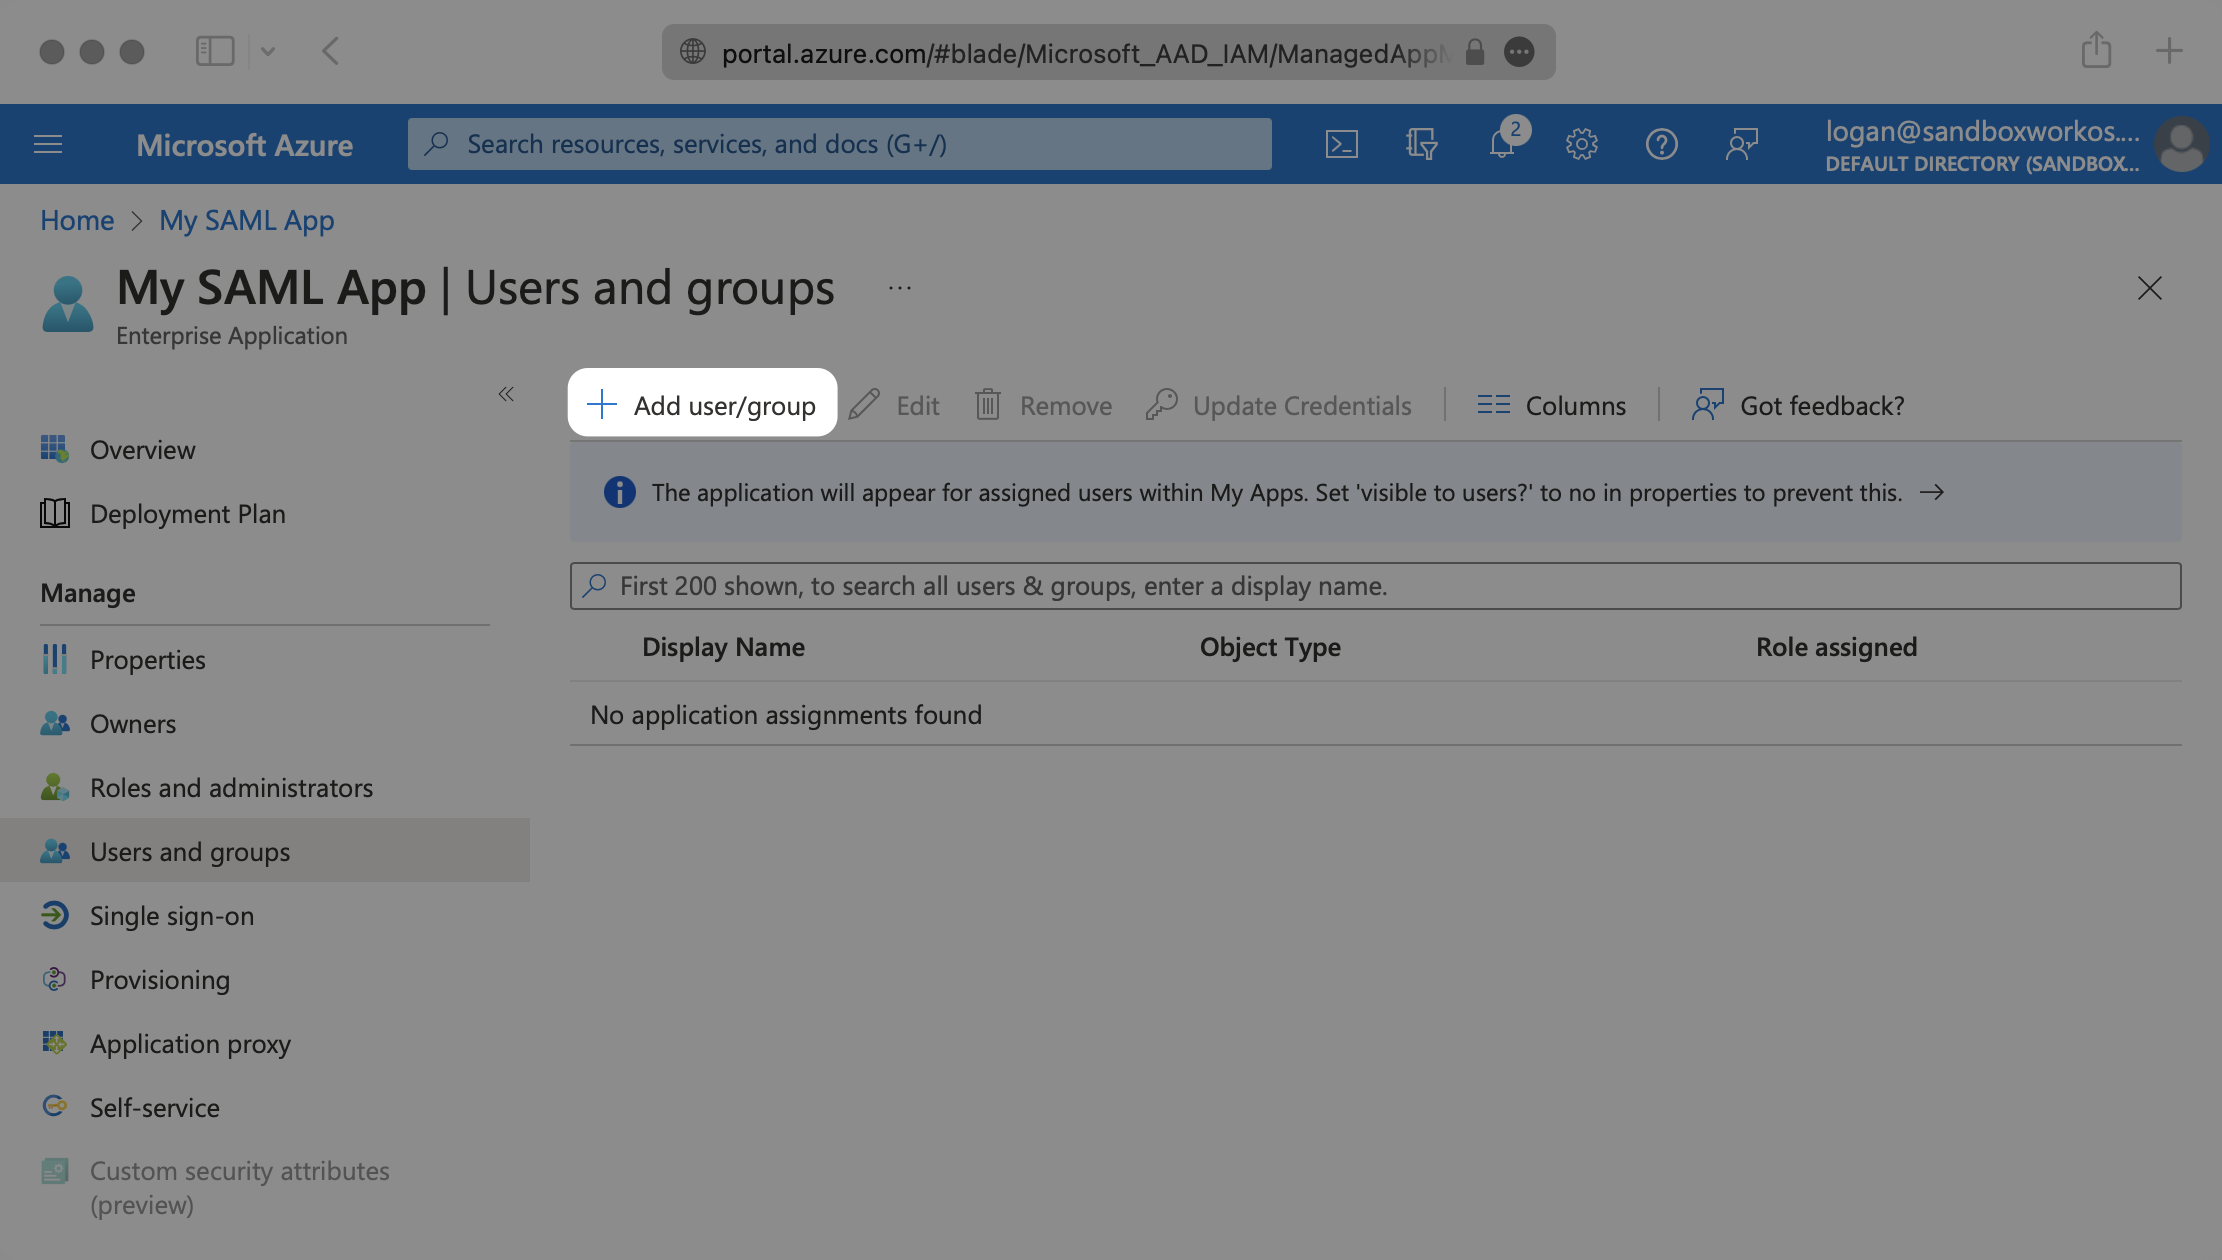Select Self-service option
Screen dimensions: 2222x1260
coord(154,1106)
